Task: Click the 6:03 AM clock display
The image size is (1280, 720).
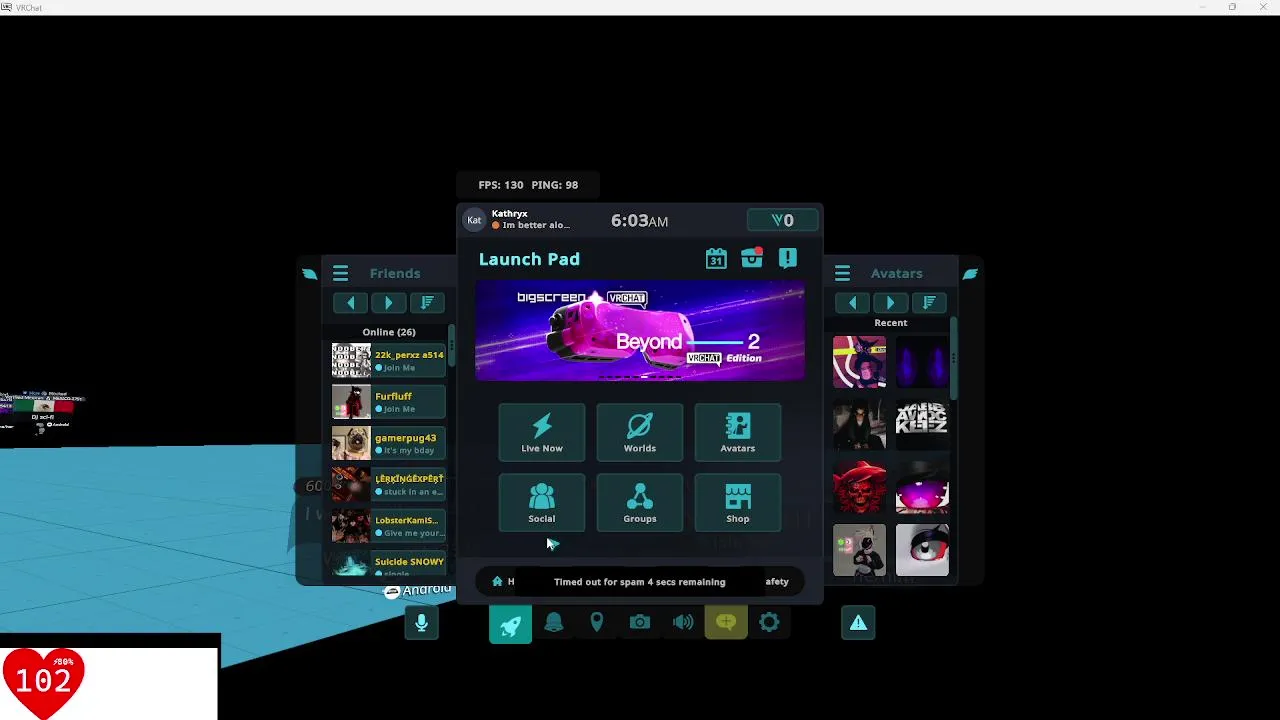Action: point(640,221)
